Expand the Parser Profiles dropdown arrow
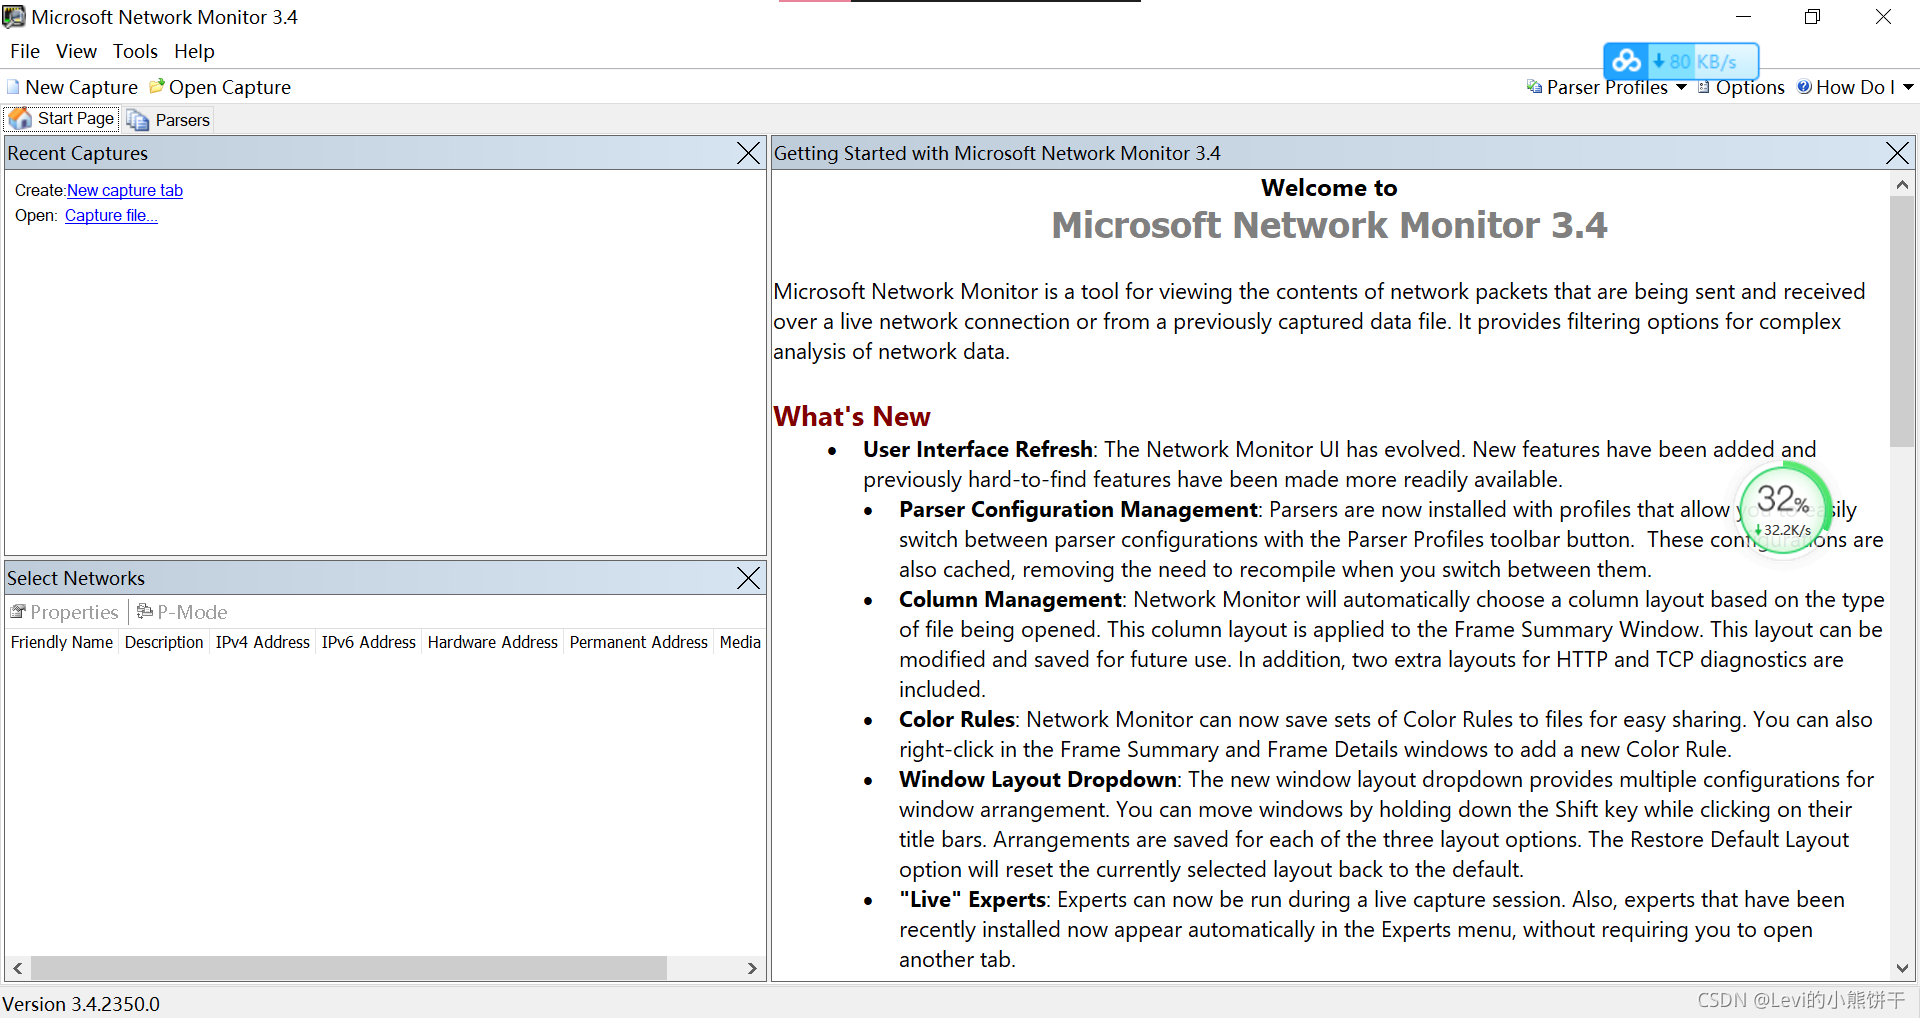 (1681, 88)
